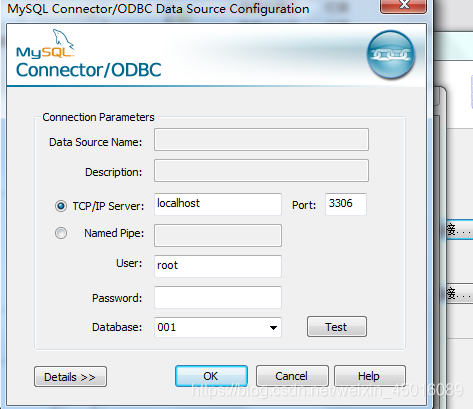
Task: Expand the Details >> section
Action: pos(70,377)
